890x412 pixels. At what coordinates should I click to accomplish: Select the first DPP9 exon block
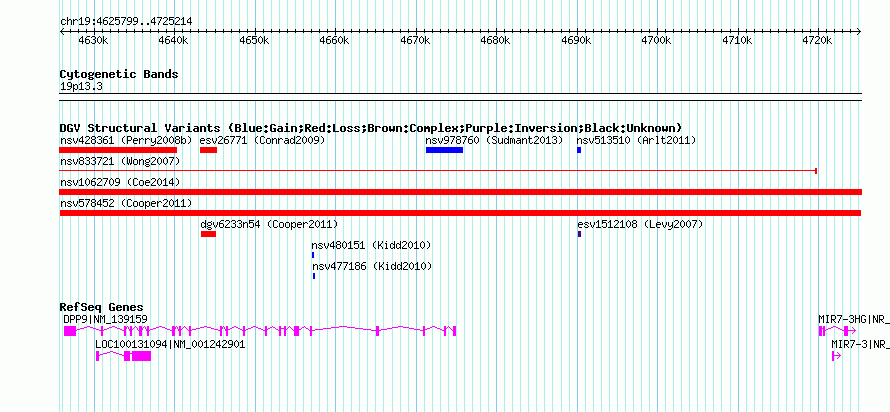[70, 331]
